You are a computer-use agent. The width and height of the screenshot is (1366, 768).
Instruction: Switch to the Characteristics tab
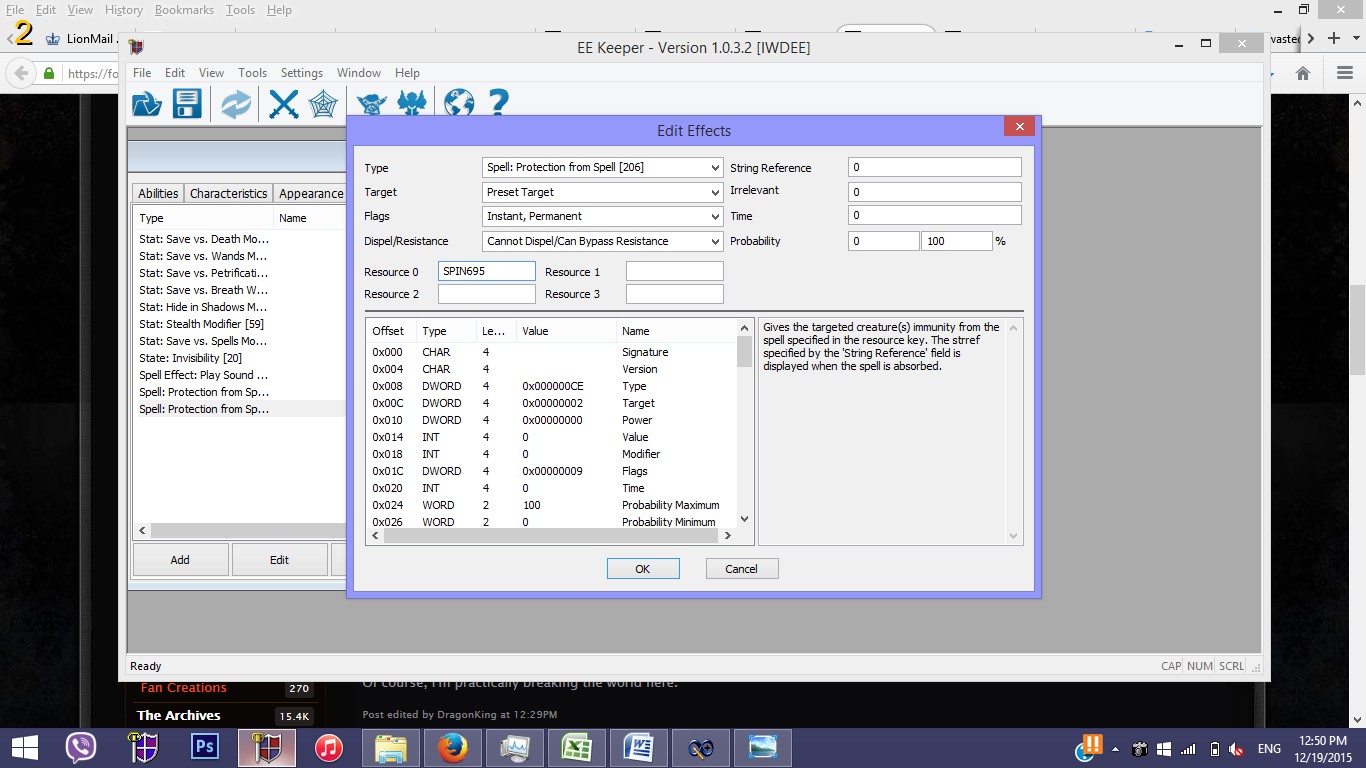pos(229,193)
